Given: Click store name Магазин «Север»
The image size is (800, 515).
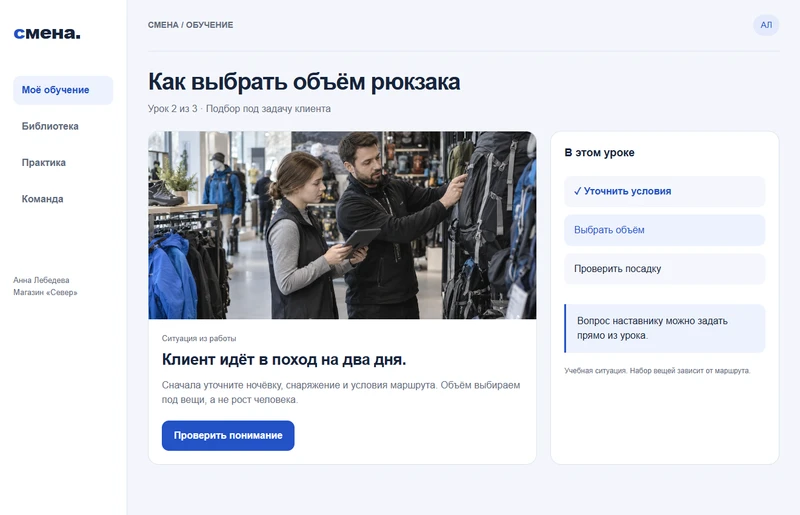Looking at the screenshot, I should click(45, 292).
